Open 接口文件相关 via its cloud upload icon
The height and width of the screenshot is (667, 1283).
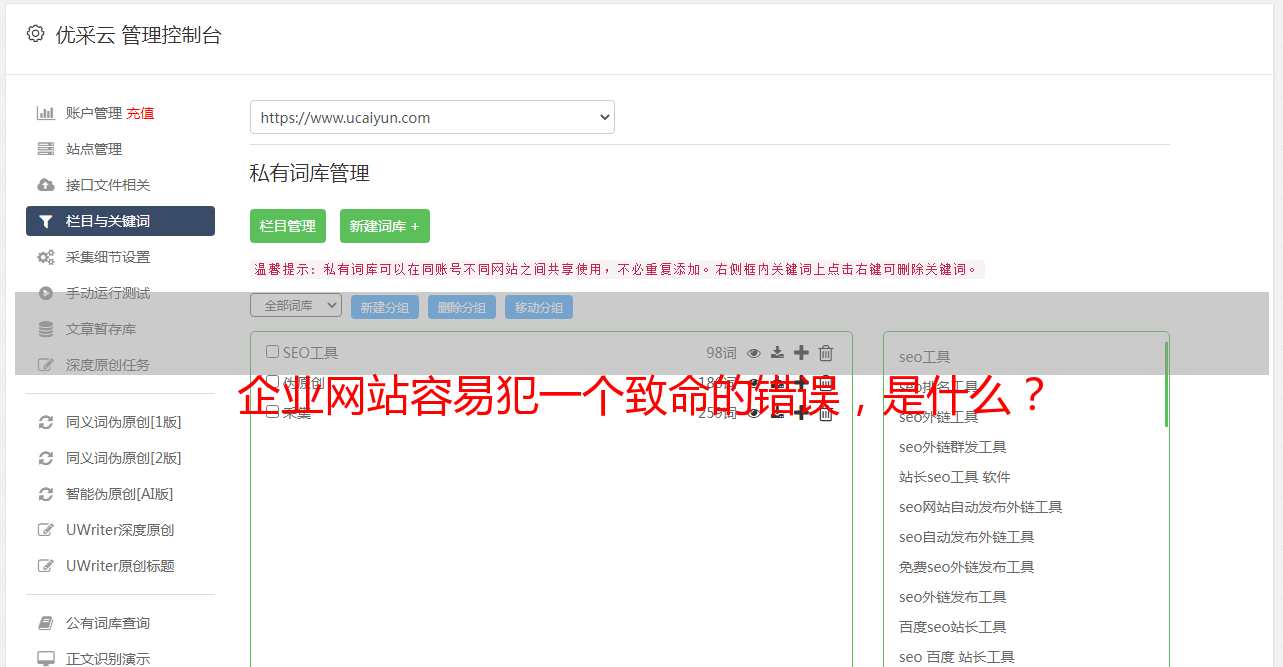[x=46, y=185]
